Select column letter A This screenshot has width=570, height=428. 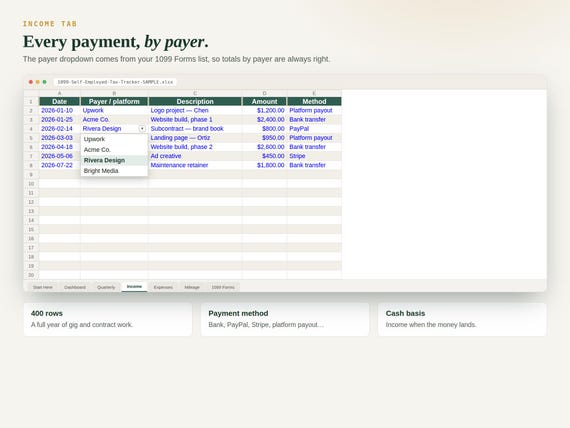[59, 93]
